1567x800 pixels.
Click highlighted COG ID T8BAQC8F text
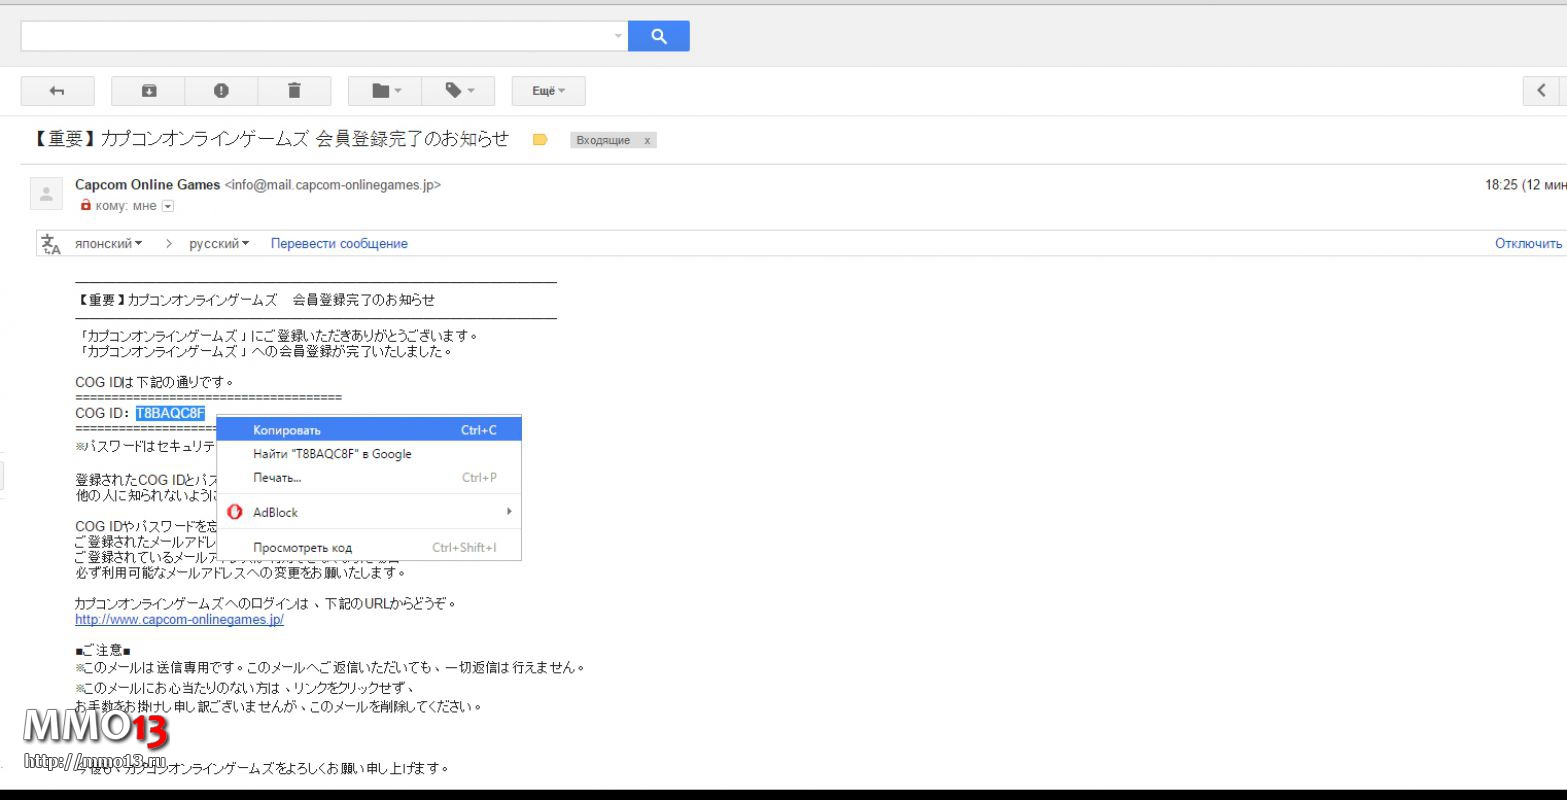[x=170, y=413]
